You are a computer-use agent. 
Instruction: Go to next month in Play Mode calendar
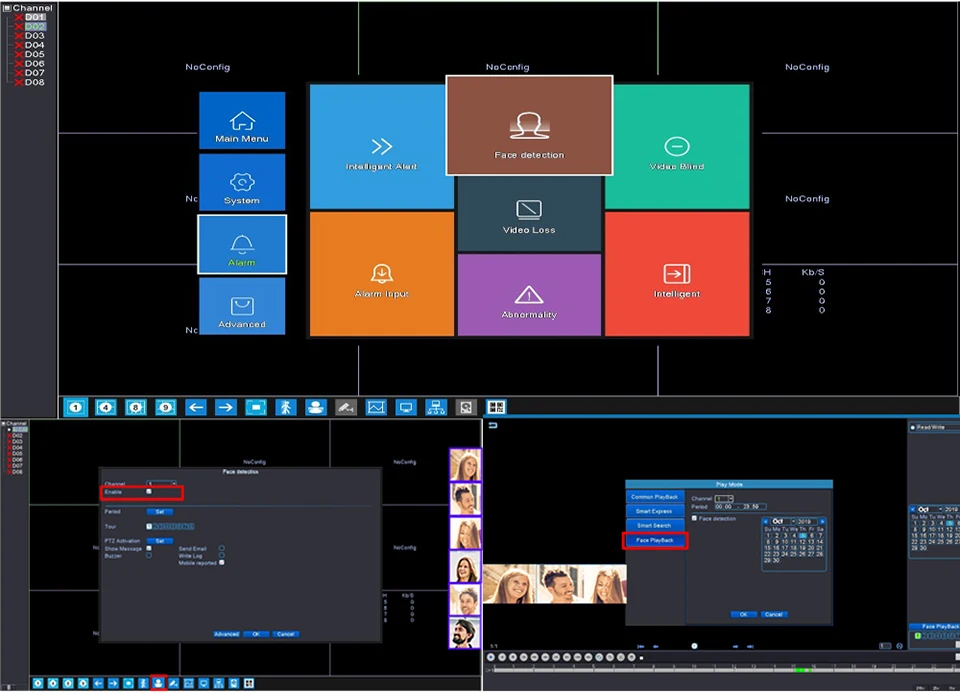pos(822,521)
